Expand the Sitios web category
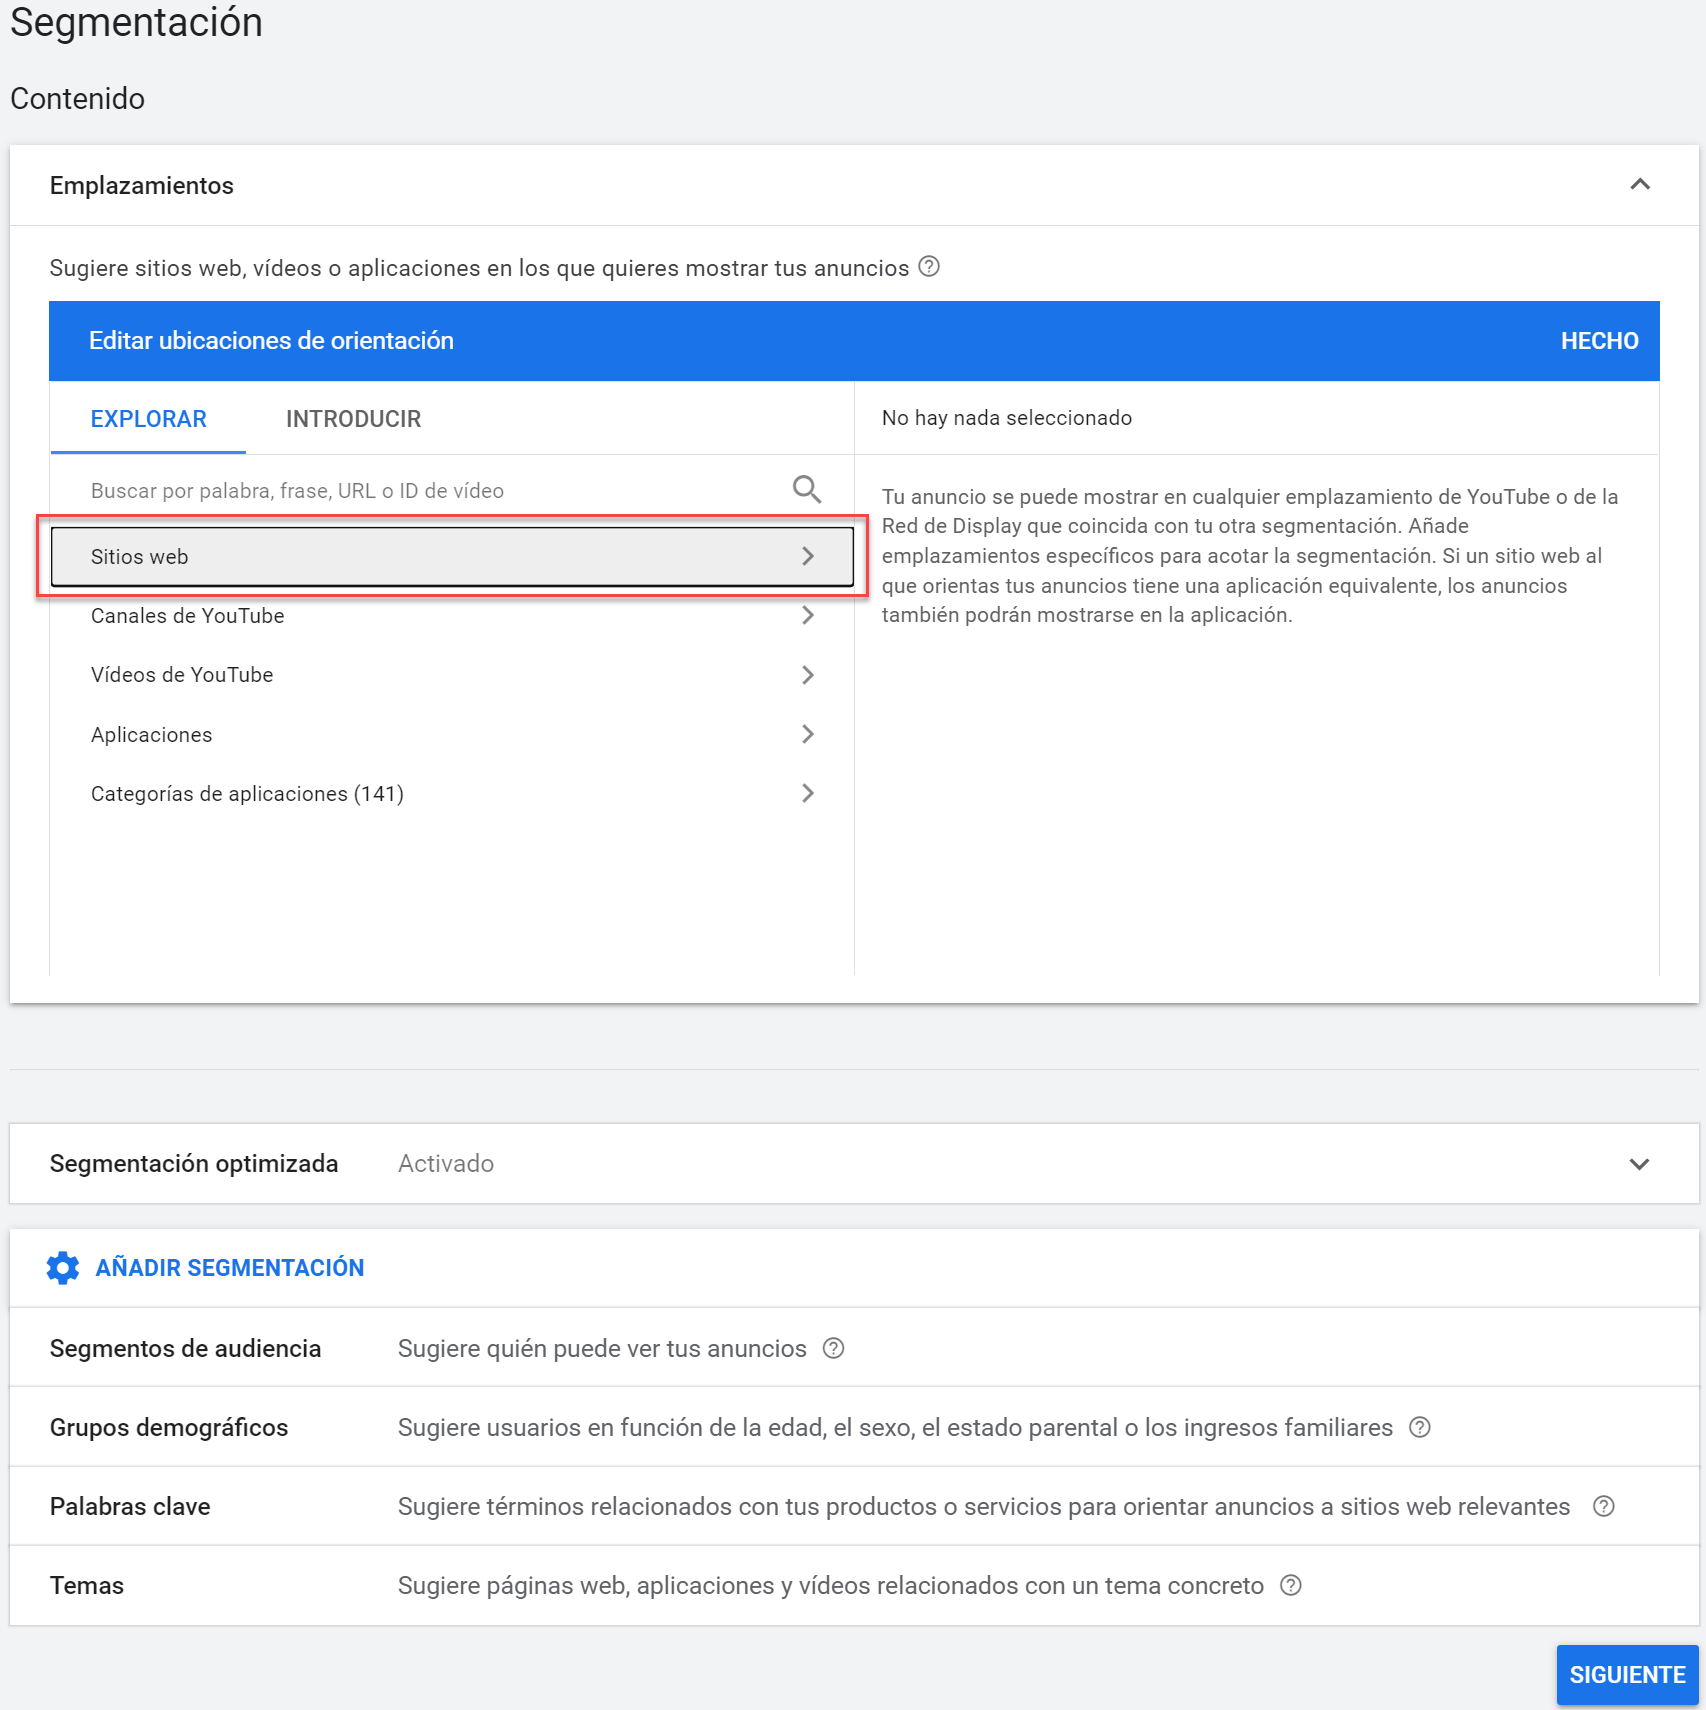The image size is (1706, 1710). [x=452, y=557]
